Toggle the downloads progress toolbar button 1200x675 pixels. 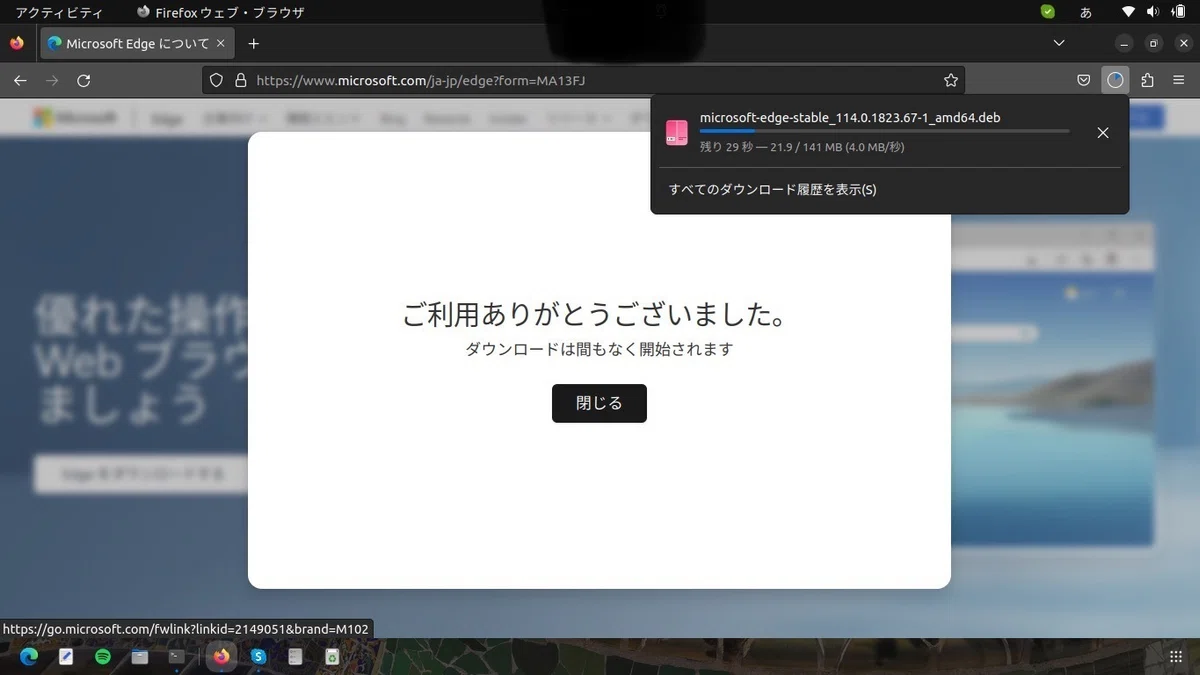[x=1116, y=81]
